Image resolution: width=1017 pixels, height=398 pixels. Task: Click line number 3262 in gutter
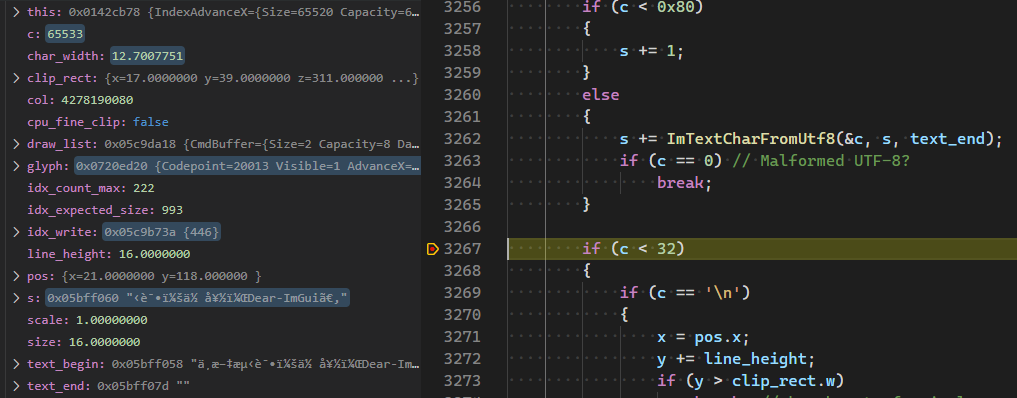(462, 139)
